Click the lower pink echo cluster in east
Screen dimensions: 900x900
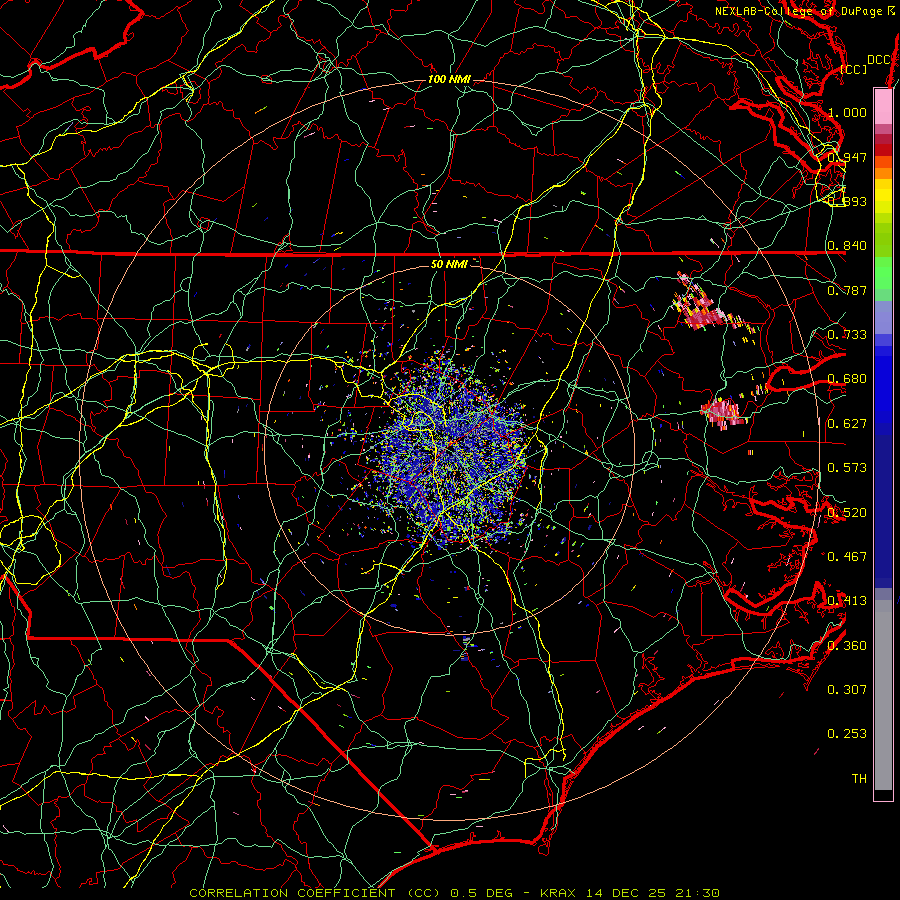click(723, 412)
